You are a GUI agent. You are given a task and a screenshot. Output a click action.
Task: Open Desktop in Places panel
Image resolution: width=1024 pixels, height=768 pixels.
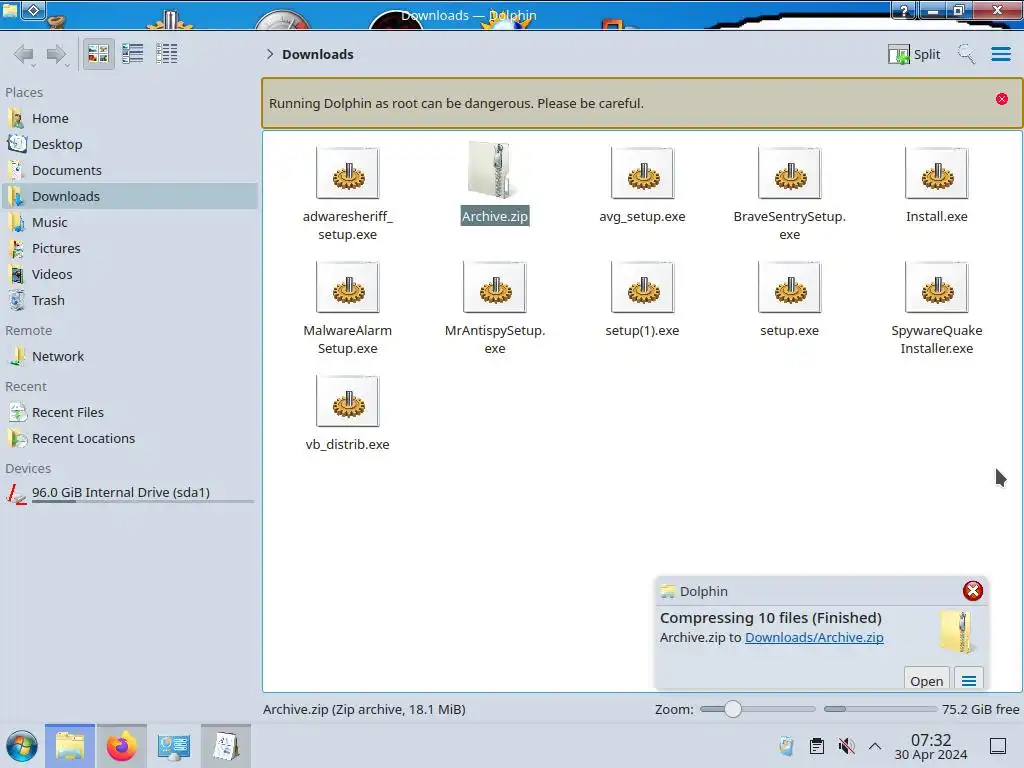click(x=129, y=144)
